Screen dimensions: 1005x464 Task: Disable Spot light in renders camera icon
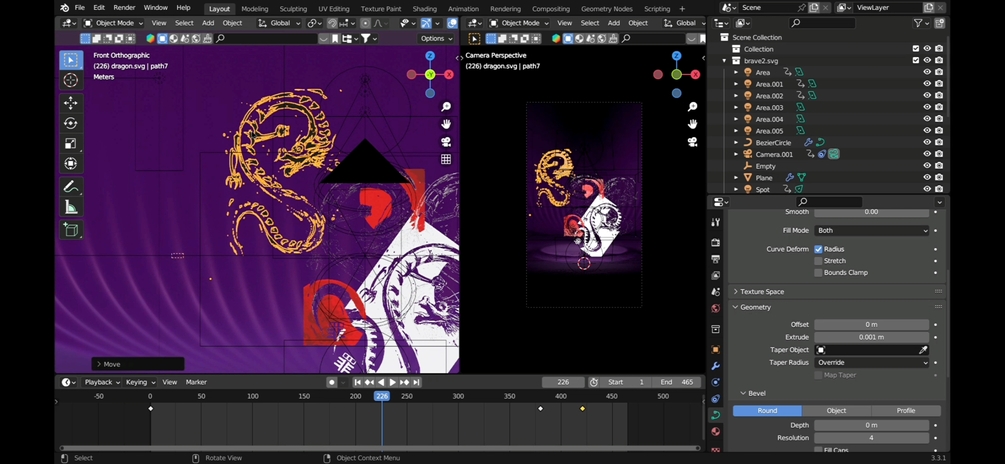(939, 189)
